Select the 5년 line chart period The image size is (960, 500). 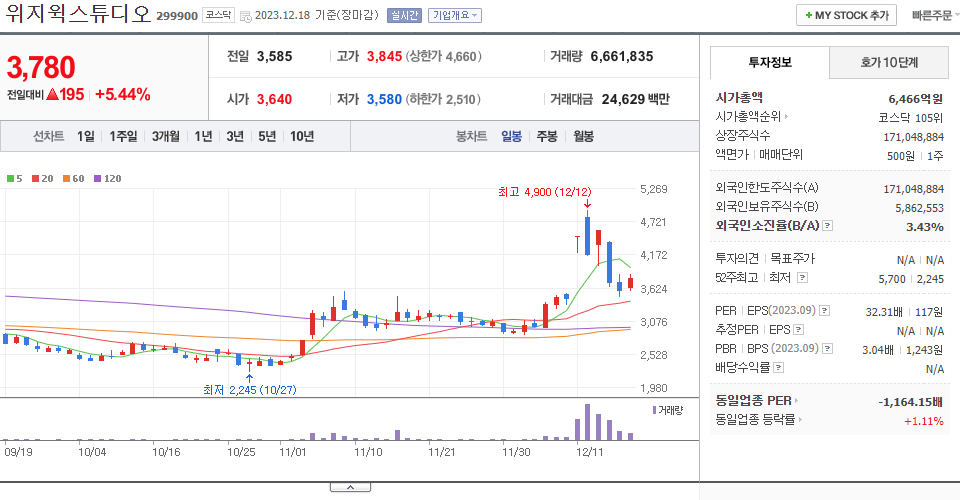[267, 136]
